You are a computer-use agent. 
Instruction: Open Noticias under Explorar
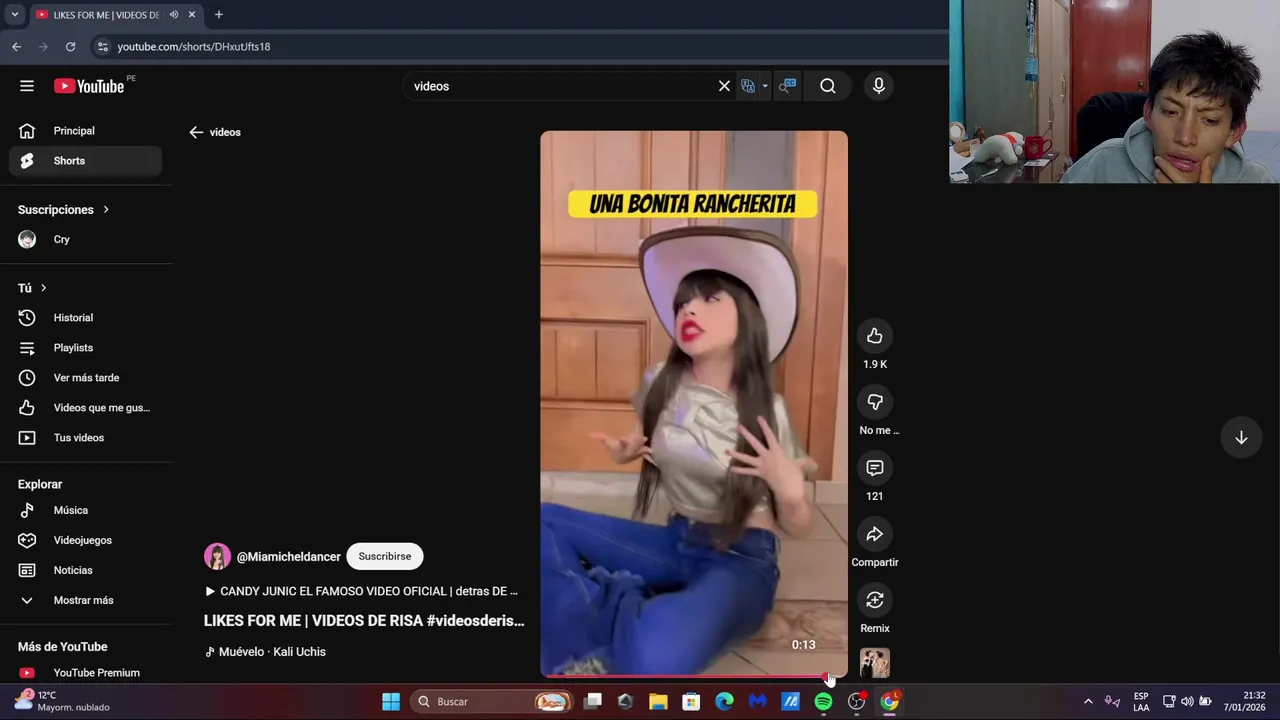(x=85, y=570)
